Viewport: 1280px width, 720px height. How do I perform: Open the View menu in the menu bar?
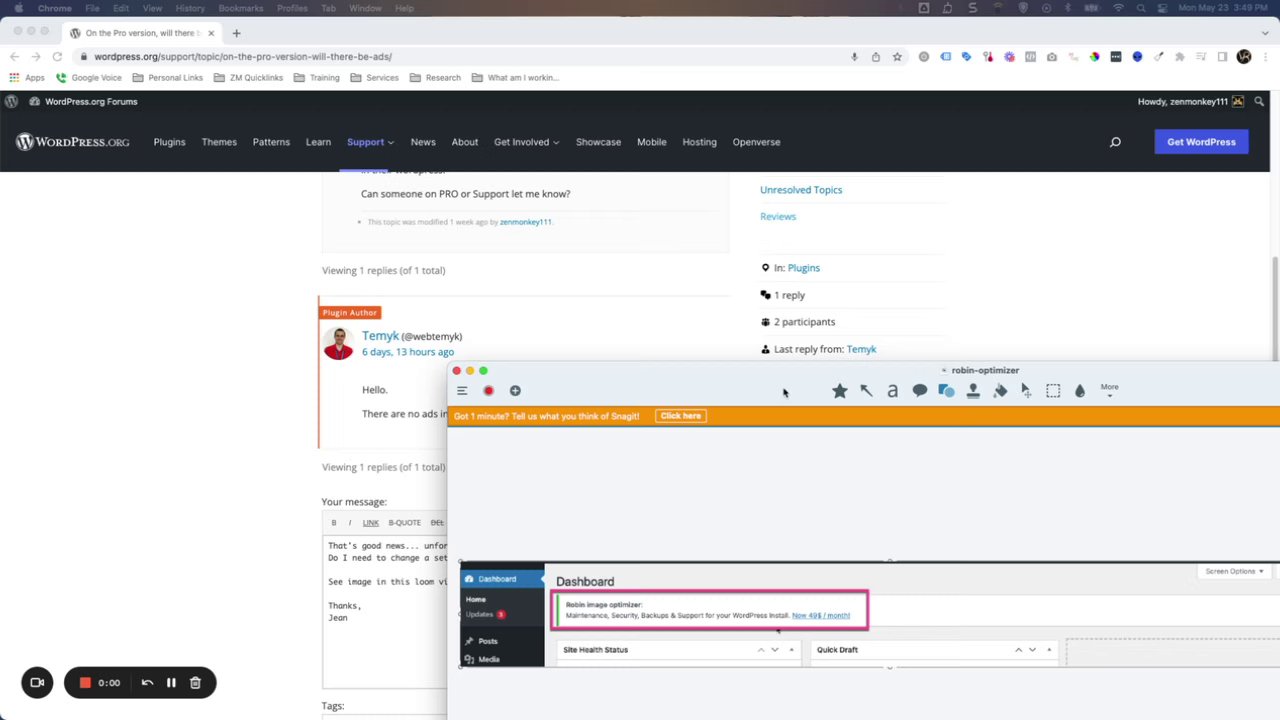tap(152, 8)
